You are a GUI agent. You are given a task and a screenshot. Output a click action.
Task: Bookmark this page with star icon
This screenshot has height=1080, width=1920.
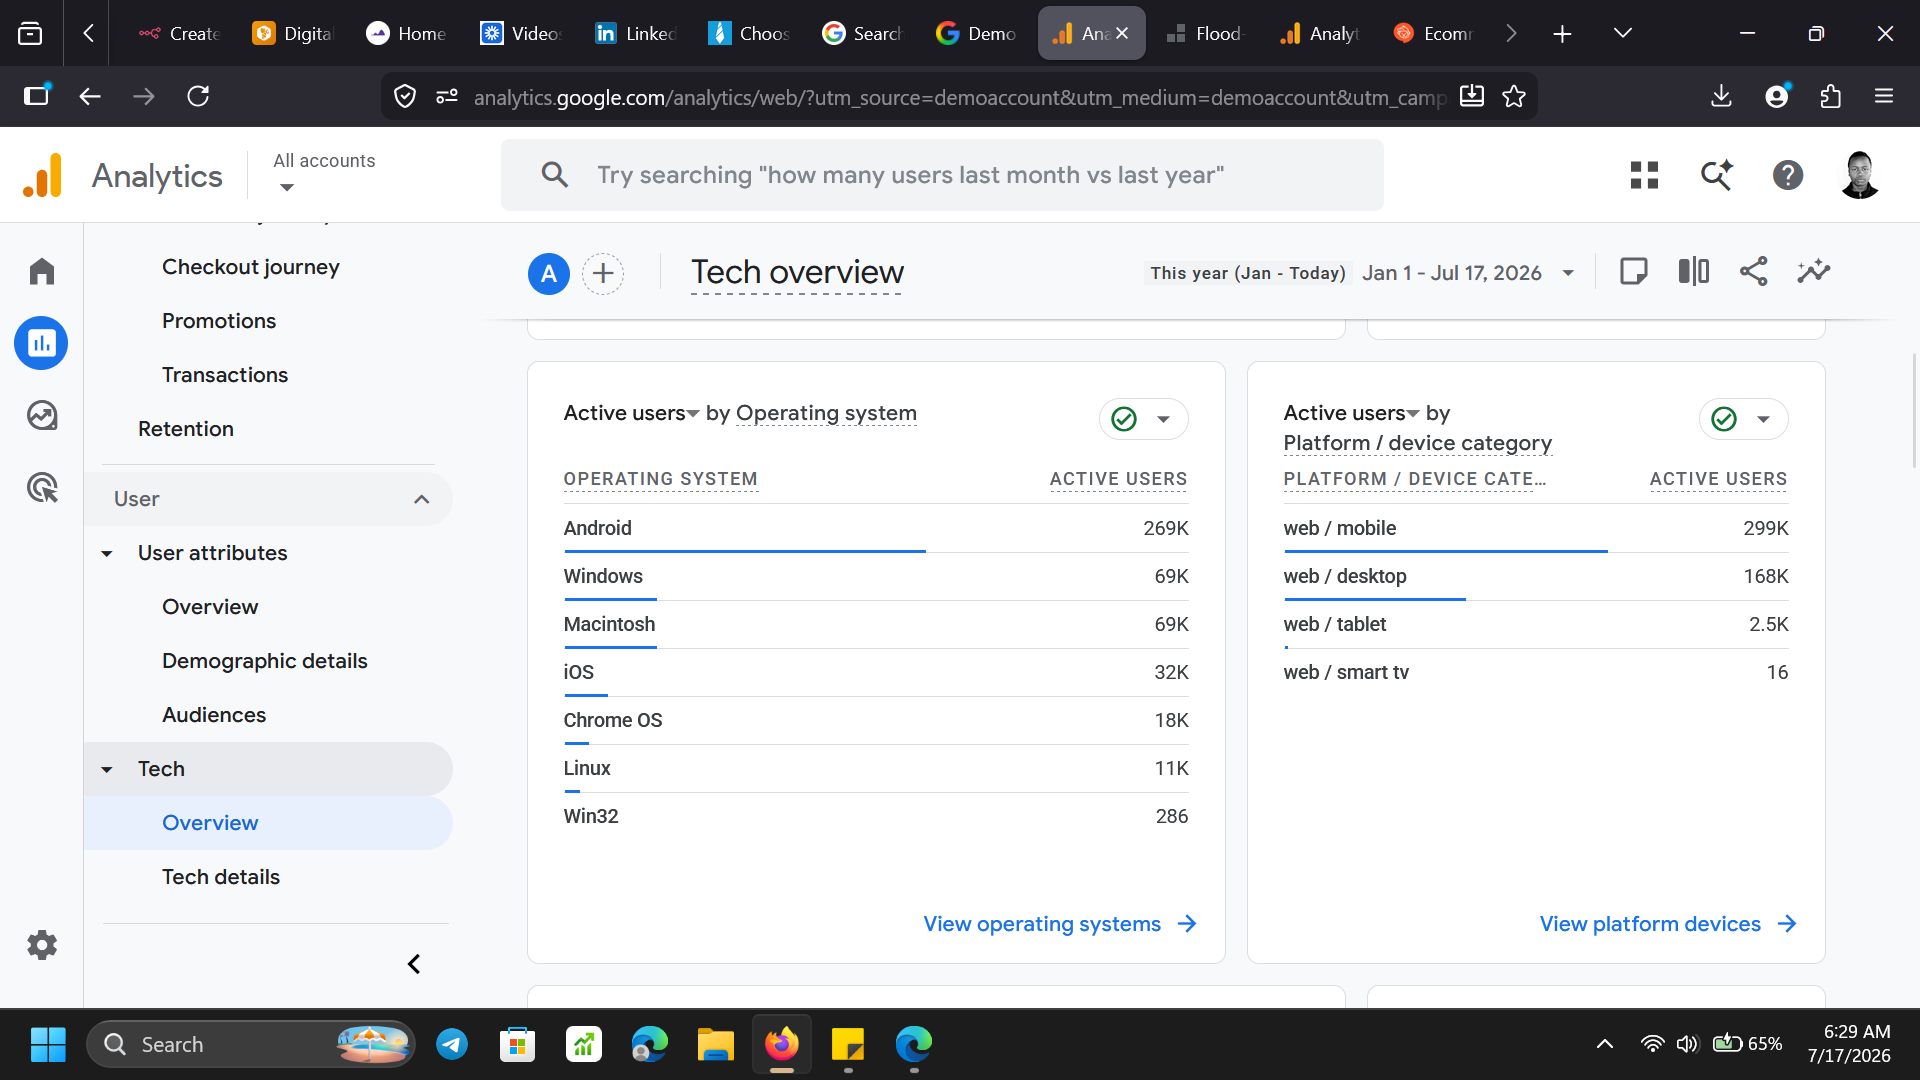tap(1514, 96)
